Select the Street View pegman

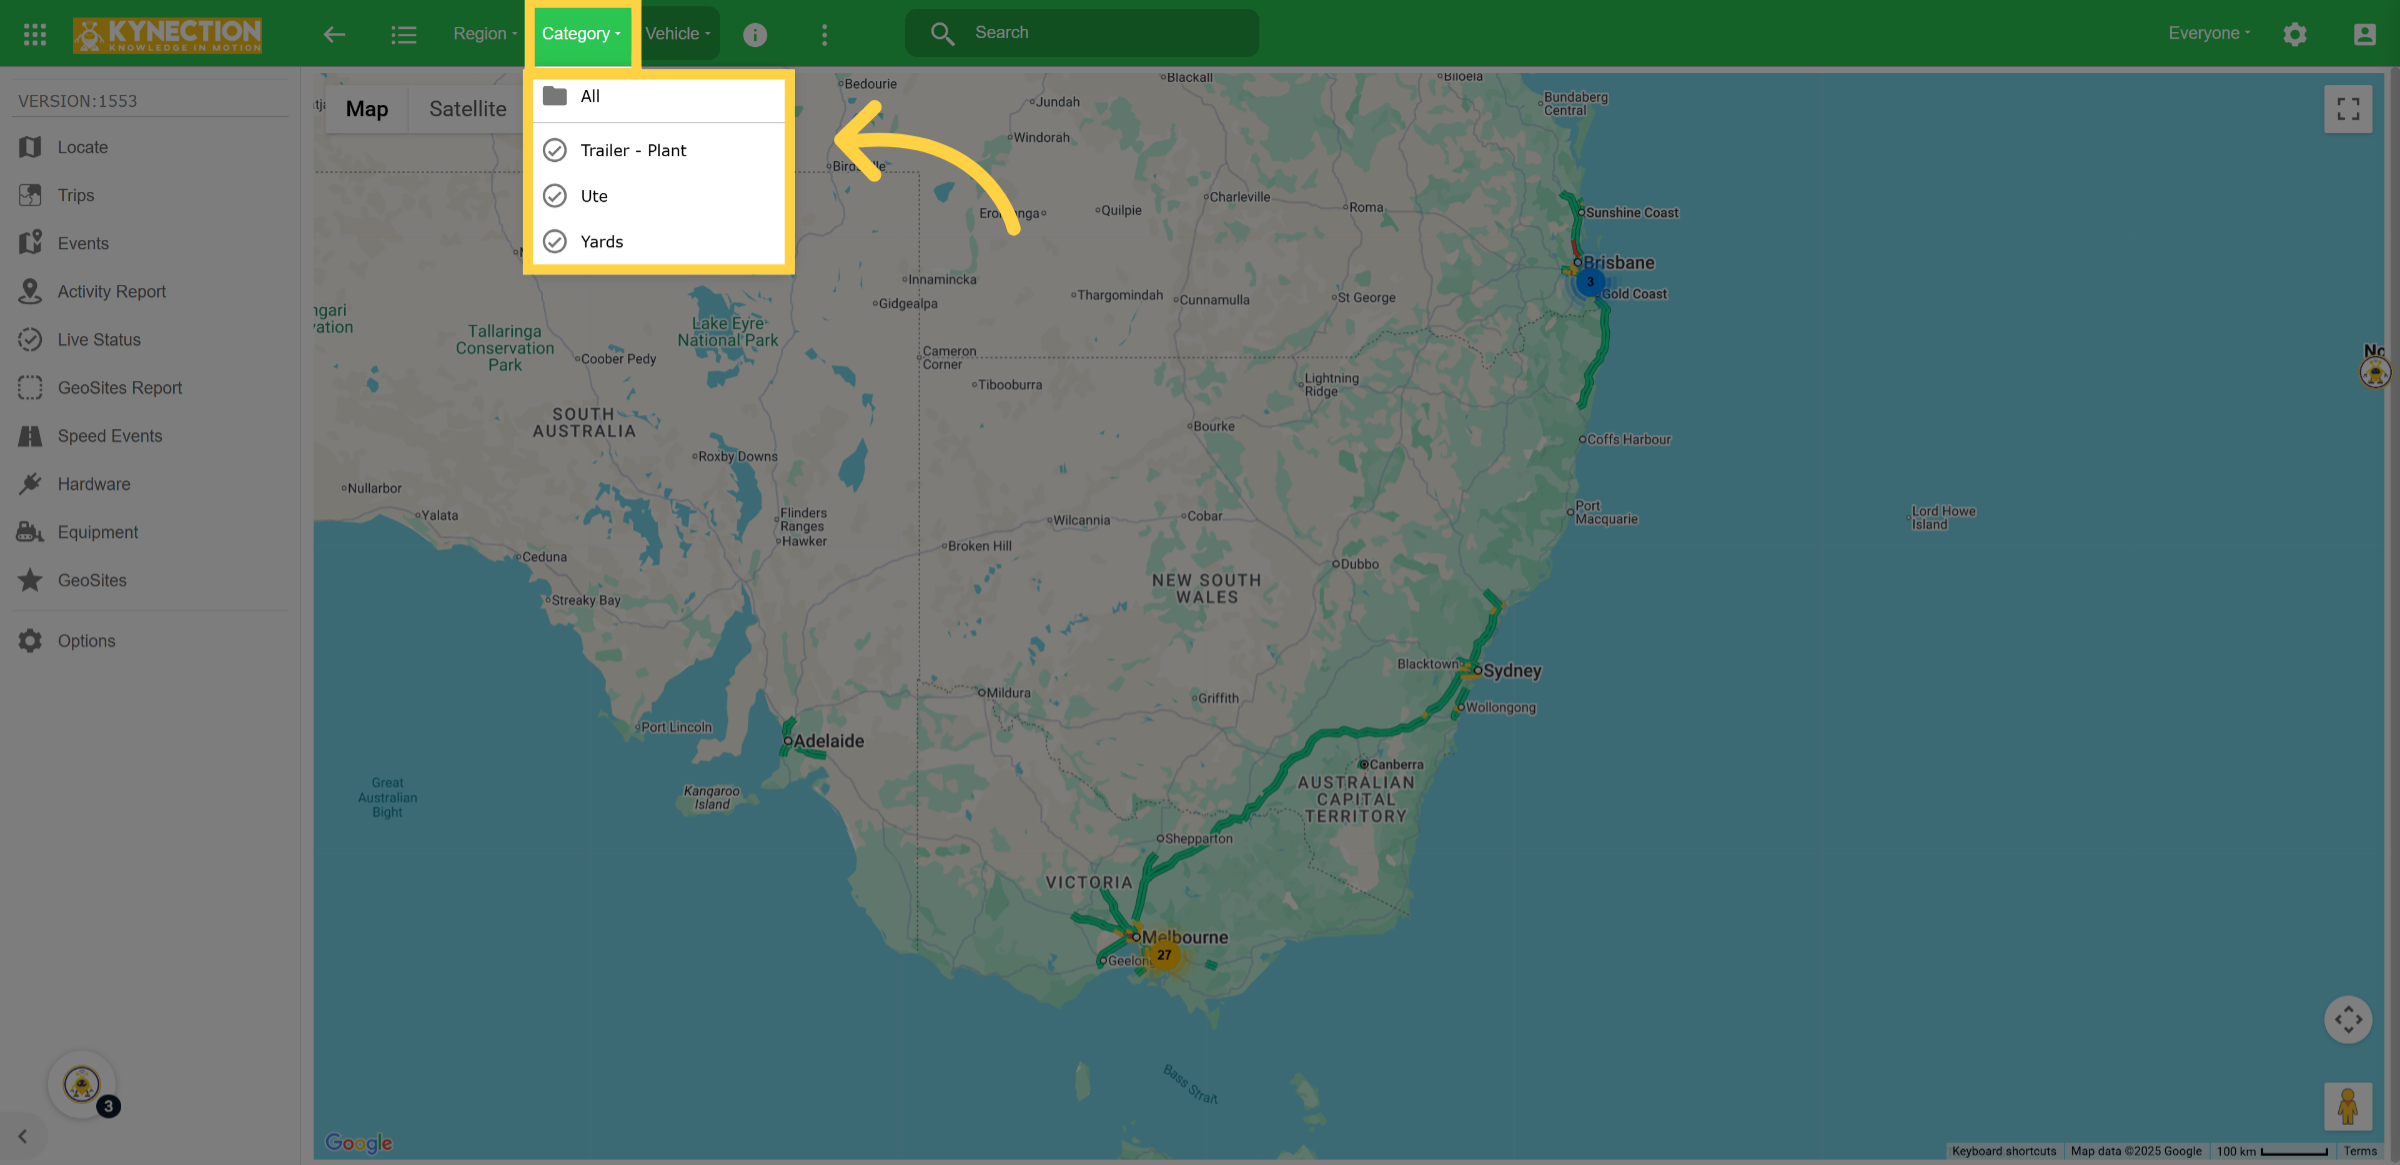(x=2348, y=1106)
